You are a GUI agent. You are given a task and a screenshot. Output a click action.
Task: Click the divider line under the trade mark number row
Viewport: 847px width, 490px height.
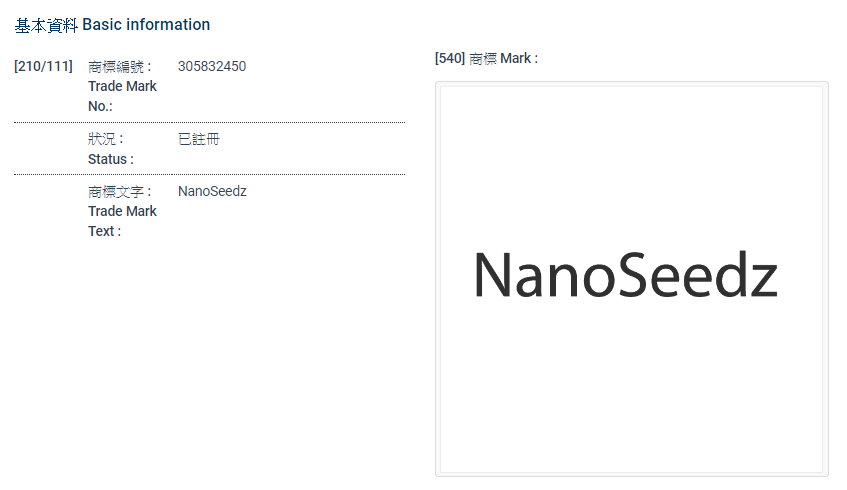pos(209,122)
